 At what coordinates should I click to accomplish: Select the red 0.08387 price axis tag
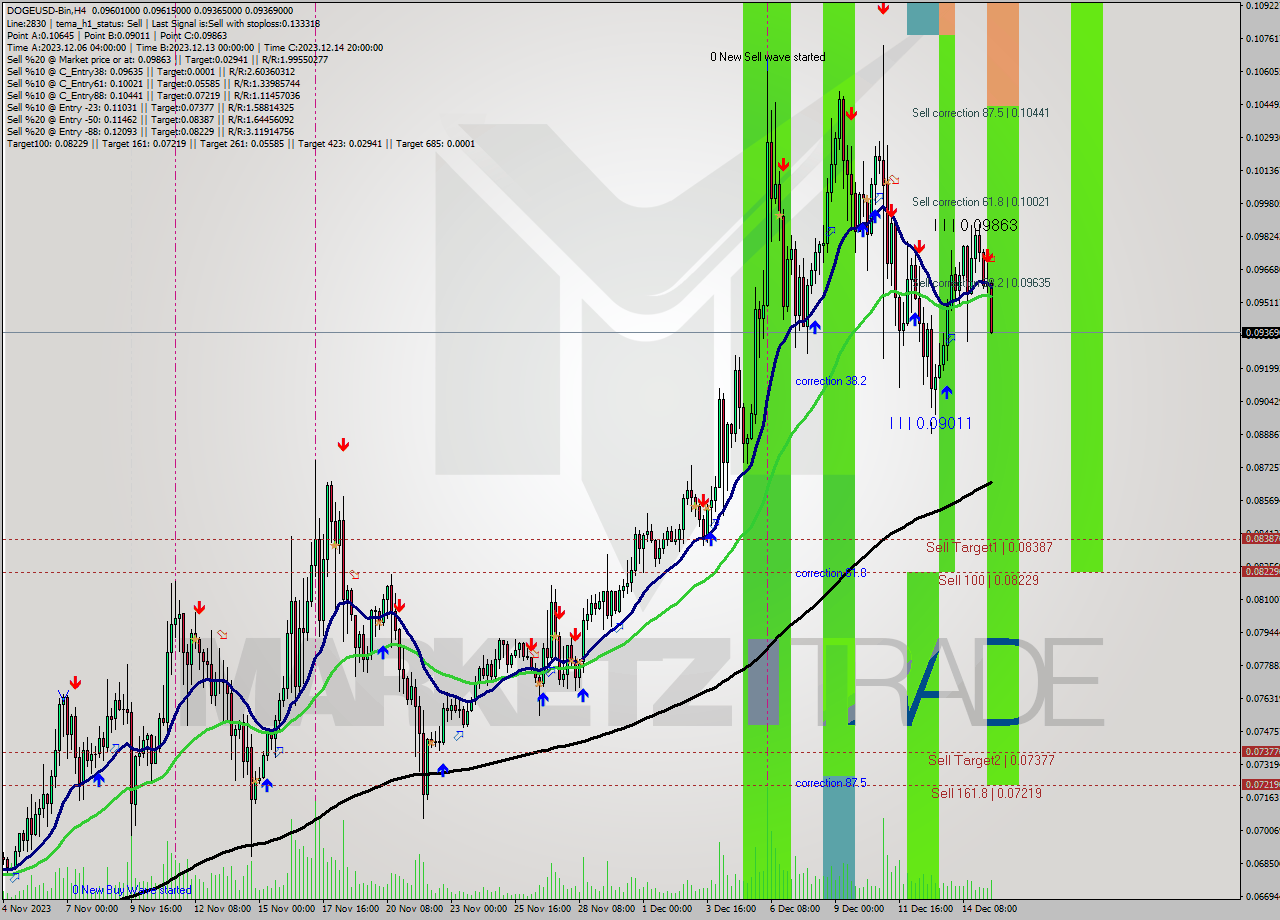(x=1260, y=538)
